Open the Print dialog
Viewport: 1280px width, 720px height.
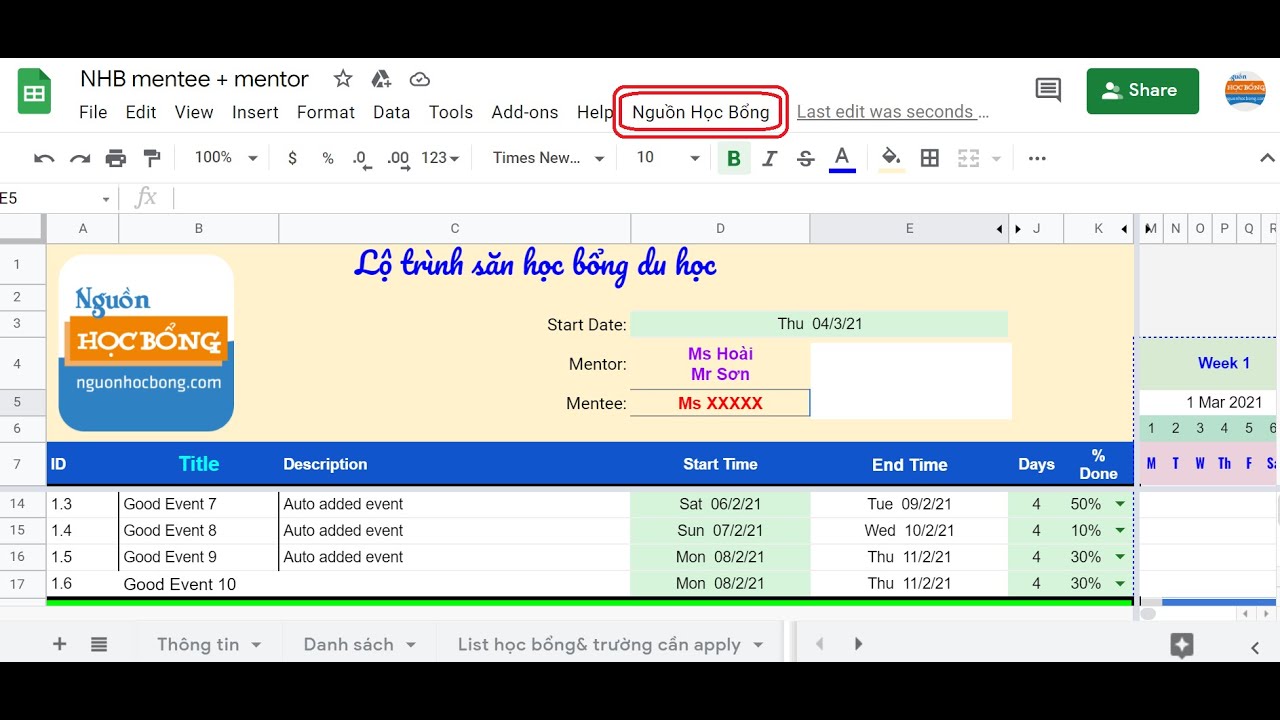coord(115,157)
